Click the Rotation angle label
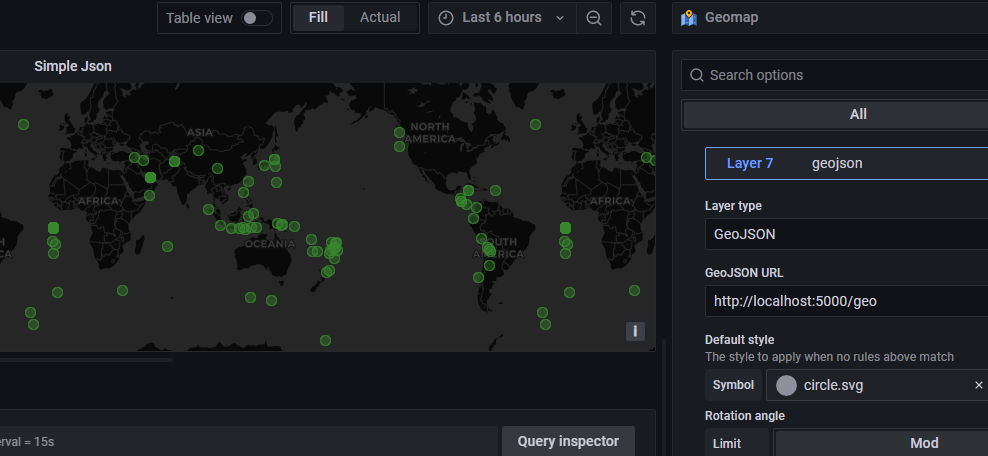Viewport: 988px width, 456px height. point(745,416)
